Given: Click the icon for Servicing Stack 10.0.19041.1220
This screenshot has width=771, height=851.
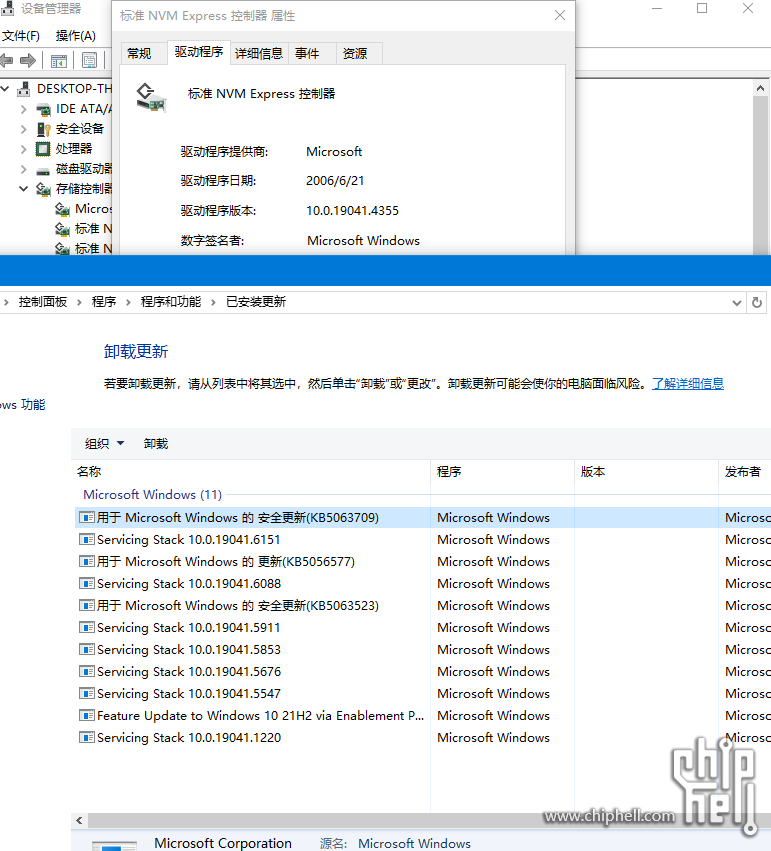Looking at the screenshot, I should point(86,738).
